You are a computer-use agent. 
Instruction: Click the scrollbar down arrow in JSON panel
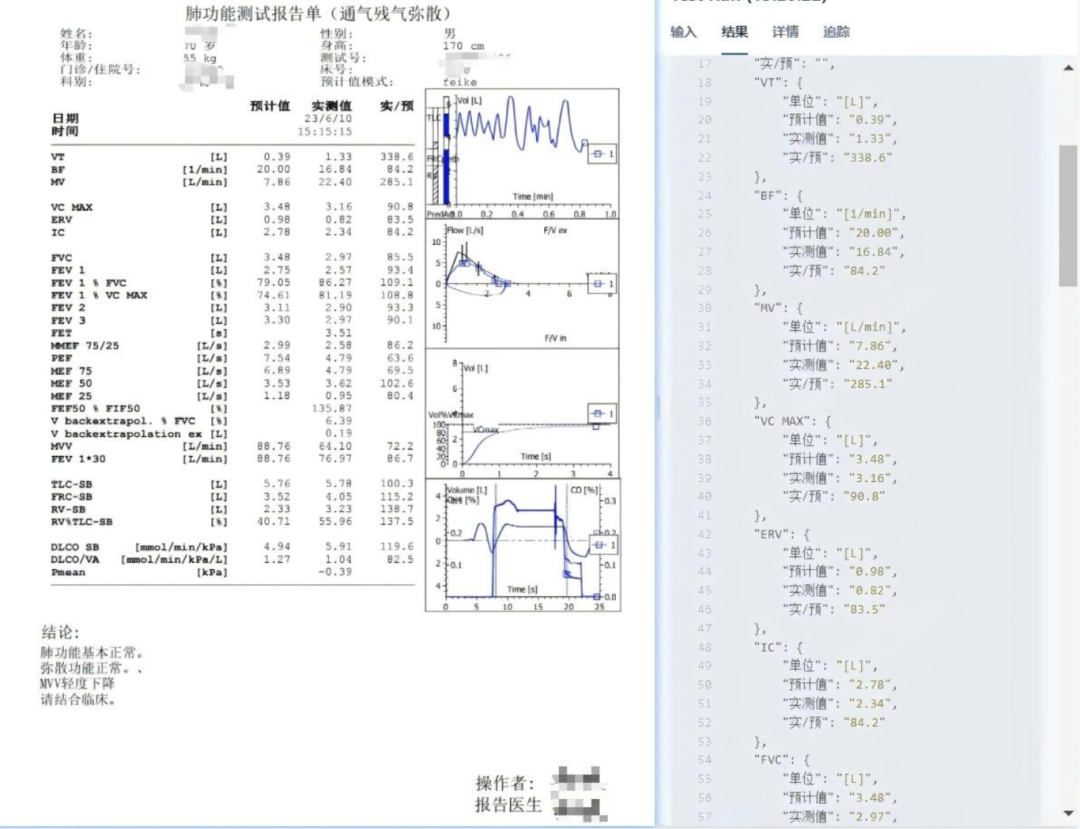pyautogui.click(x=1068, y=812)
